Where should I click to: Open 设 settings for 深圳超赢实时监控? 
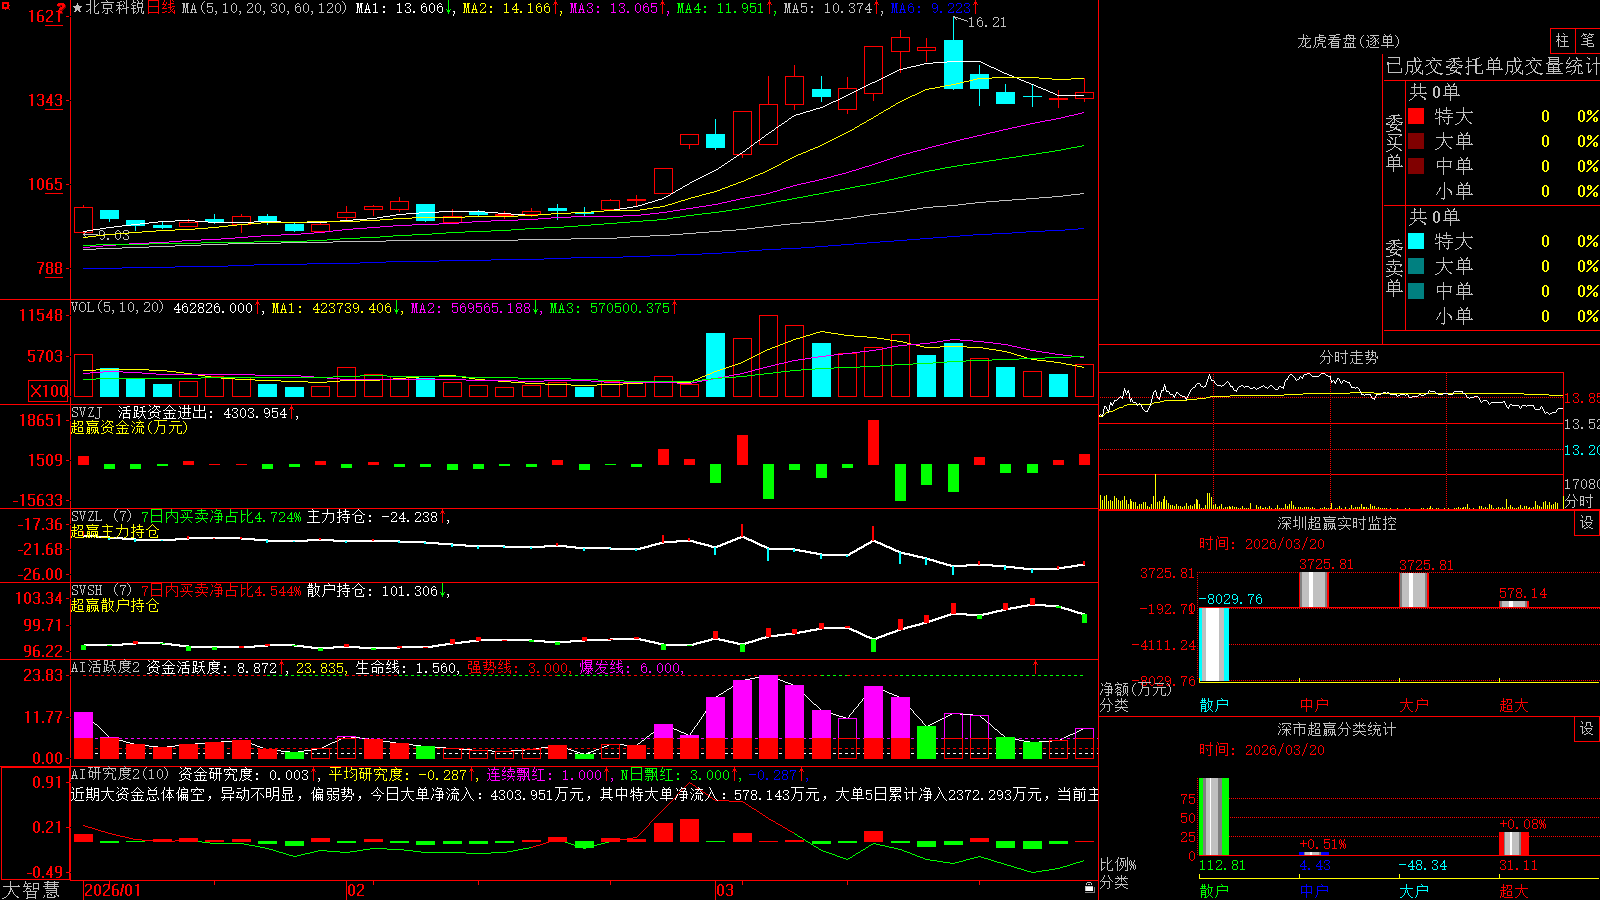tap(1587, 523)
